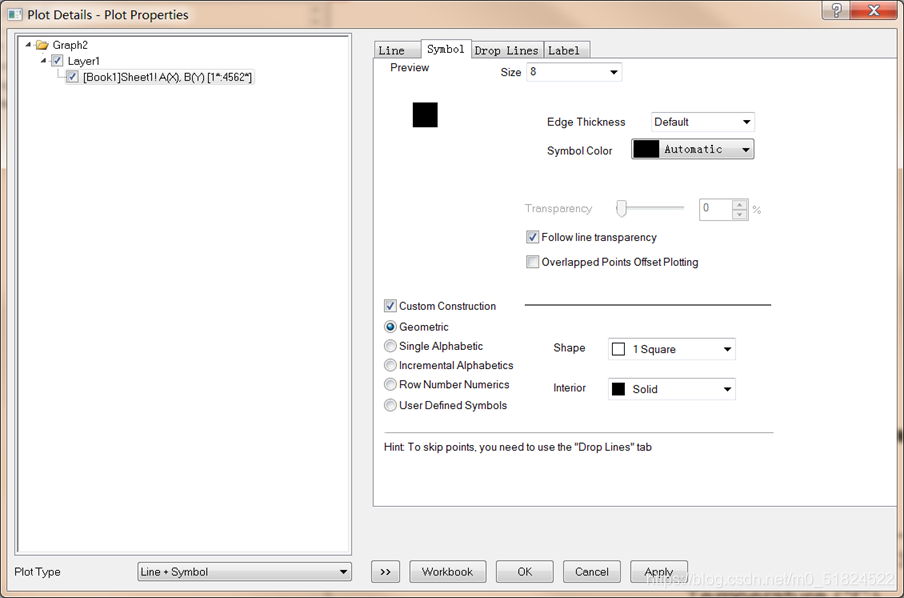
Task: Open the Interior dropdown showing Solid
Action: 672,389
